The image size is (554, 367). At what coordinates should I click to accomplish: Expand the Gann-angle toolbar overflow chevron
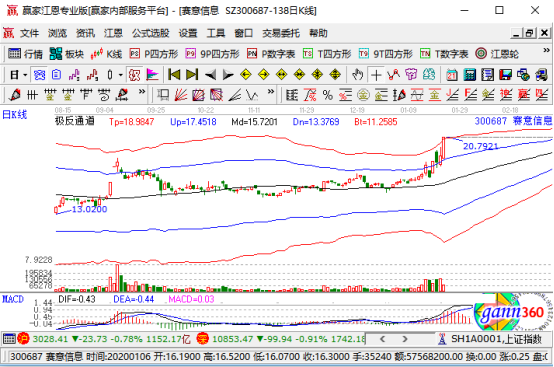(x=271, y=91)
